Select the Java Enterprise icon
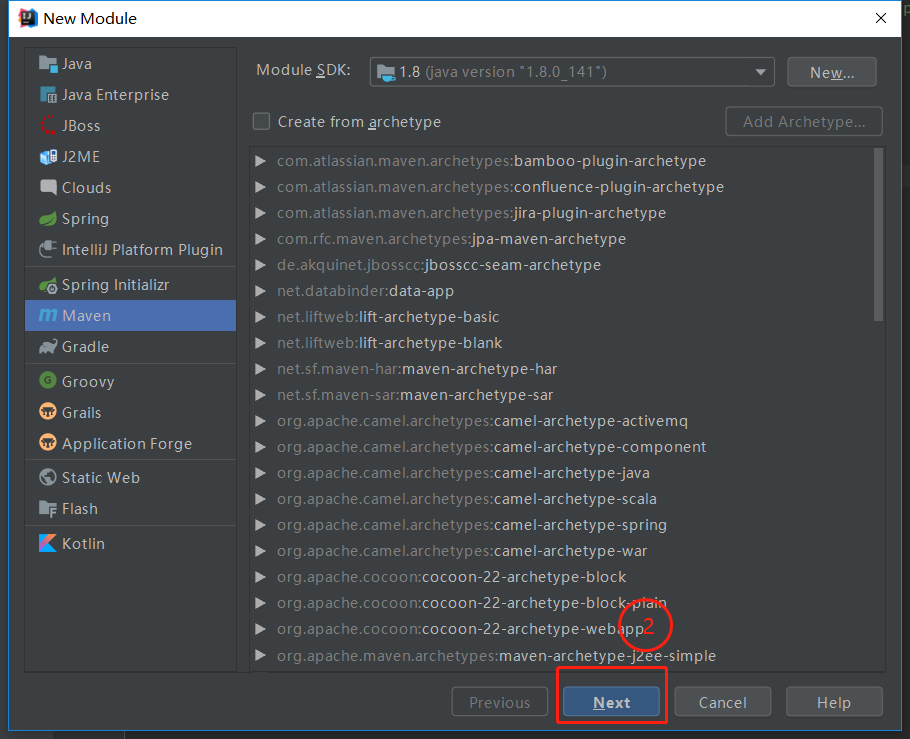The height and width of the screenshot is (739, 910). 48,95
